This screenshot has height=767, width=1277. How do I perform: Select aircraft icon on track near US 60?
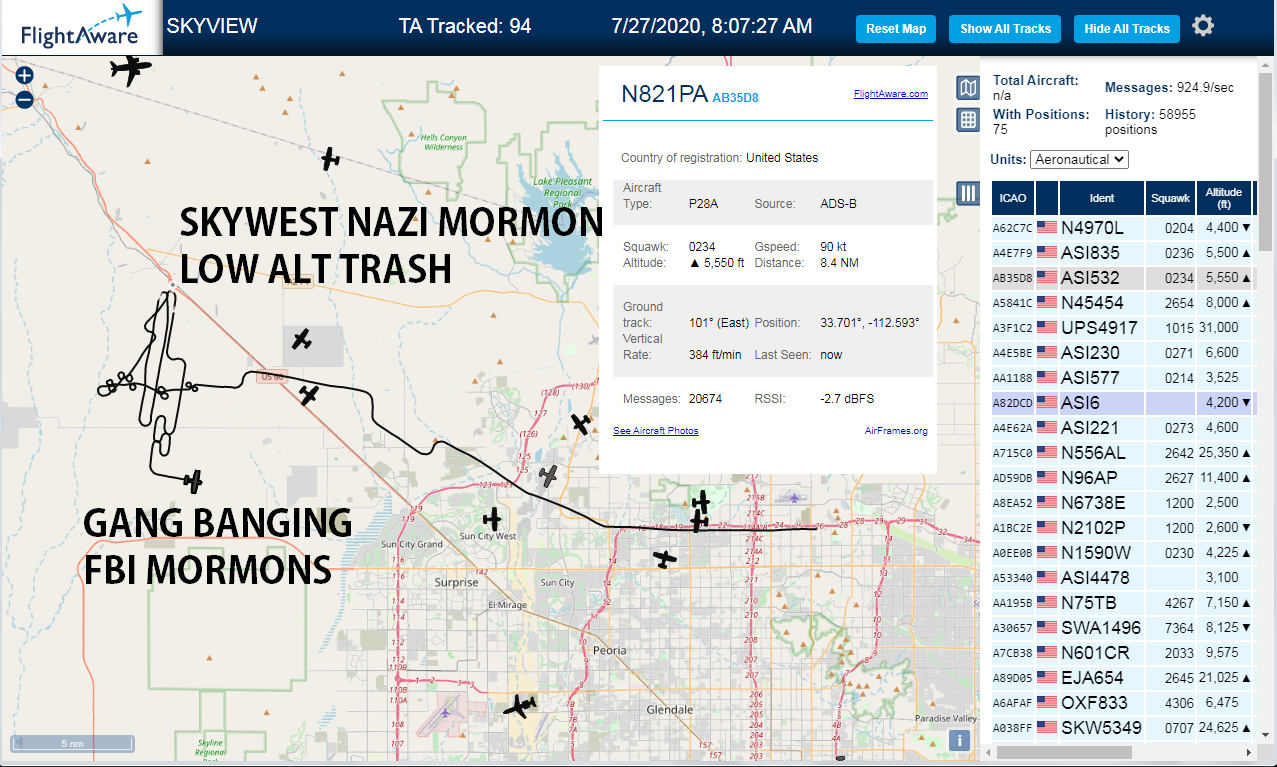[x=309, y=395]
